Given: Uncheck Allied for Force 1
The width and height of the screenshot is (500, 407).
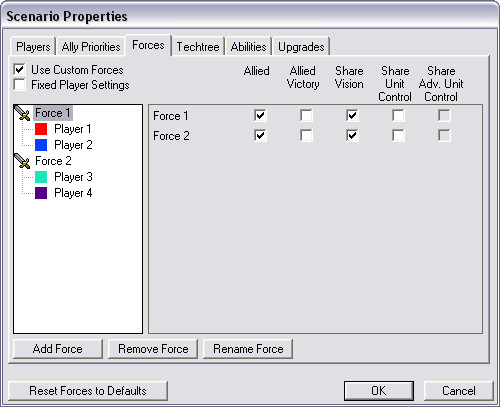Looking at the screenshot, I should click(260, 116).
